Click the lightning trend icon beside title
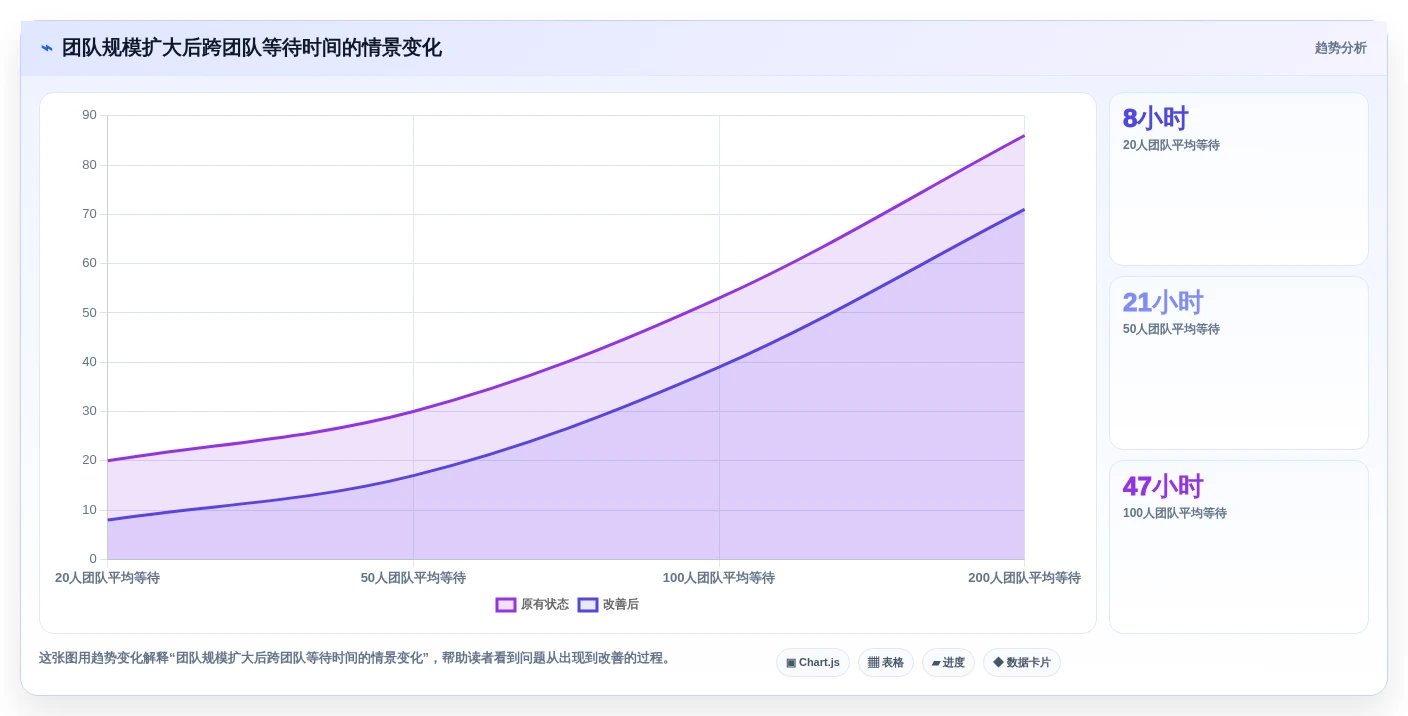 click(47, 48)
